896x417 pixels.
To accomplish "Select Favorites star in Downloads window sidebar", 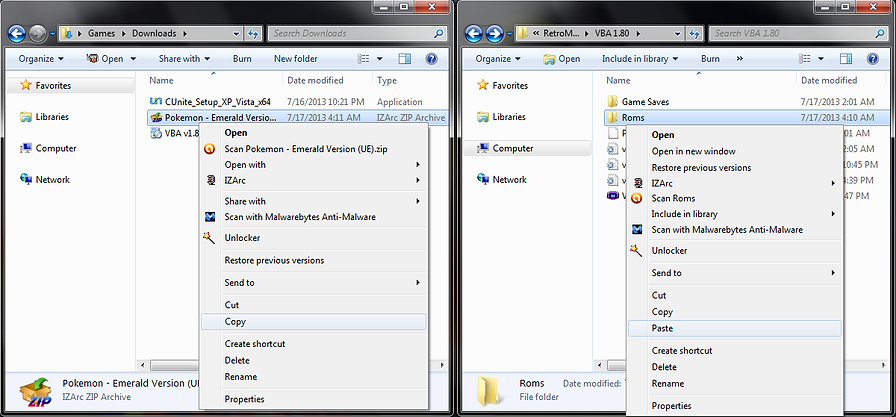I will pyautogui.click(x=26, y=86).
